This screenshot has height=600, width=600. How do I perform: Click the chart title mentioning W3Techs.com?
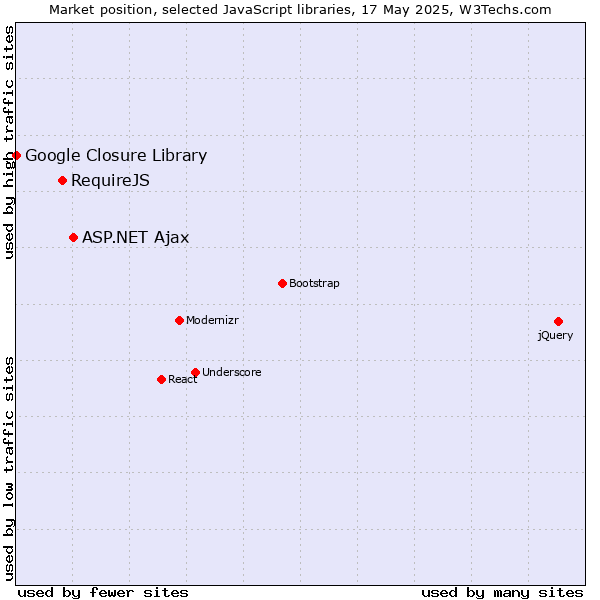300,10
